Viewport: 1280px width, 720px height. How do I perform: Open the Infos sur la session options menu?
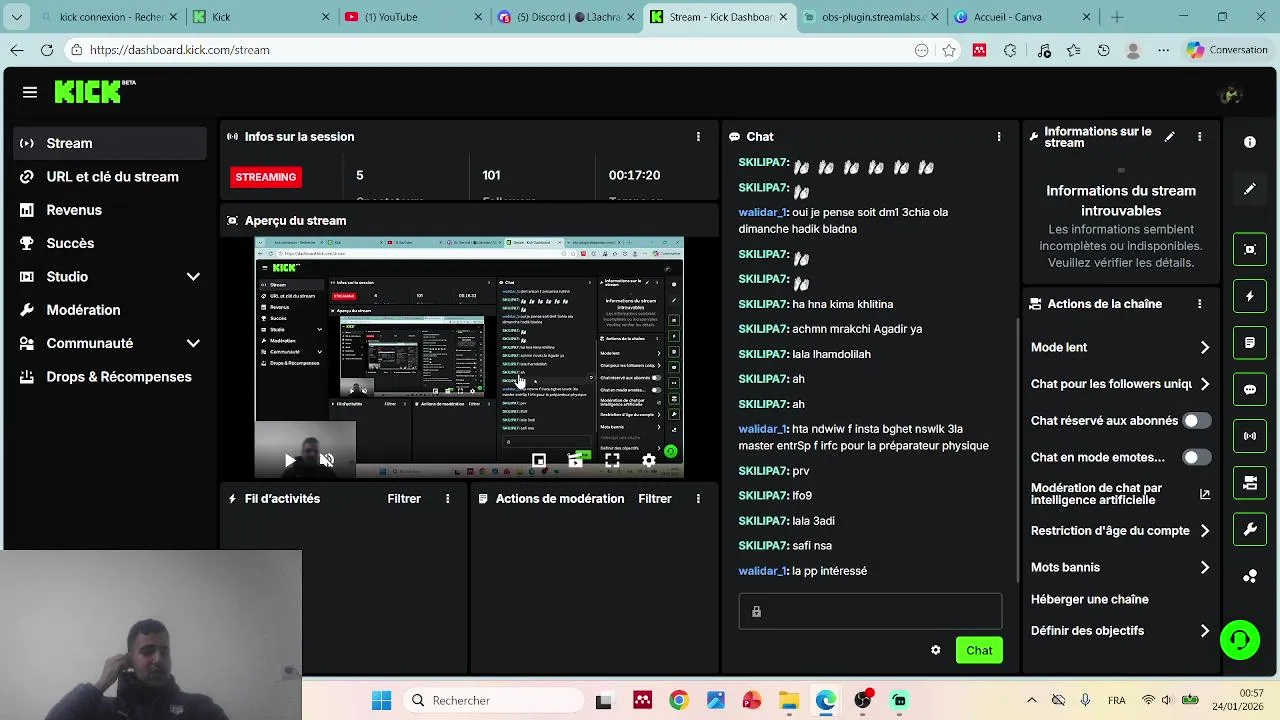(x=698, y=137)
